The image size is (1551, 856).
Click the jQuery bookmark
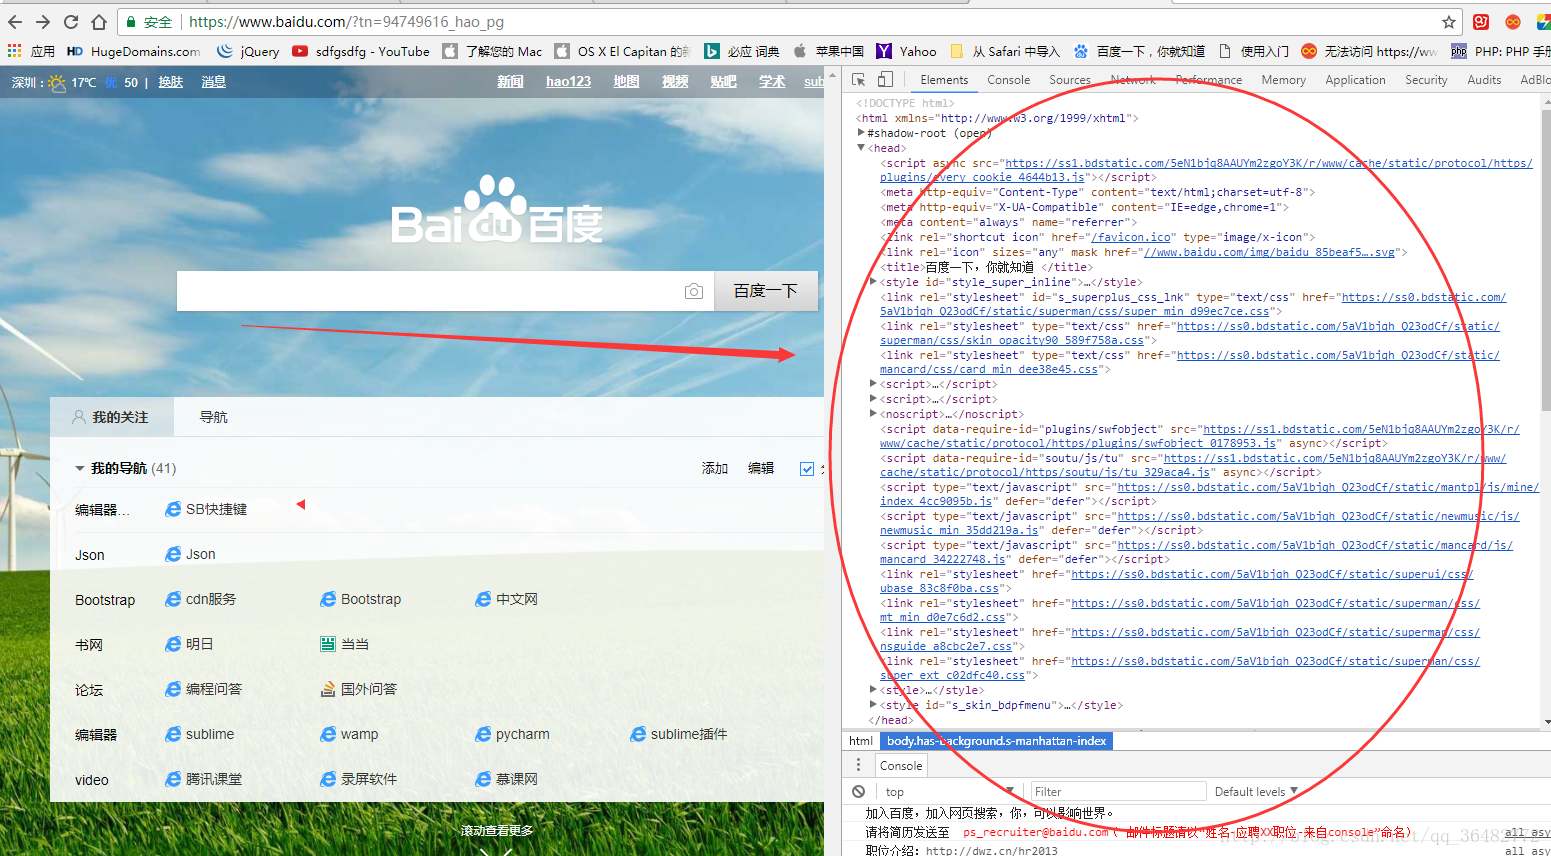[248, 51]
